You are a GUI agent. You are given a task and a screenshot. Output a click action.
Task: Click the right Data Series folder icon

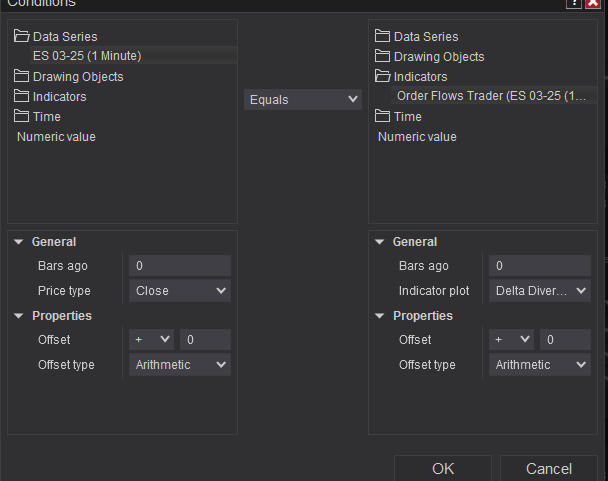(x=383, y=37)
